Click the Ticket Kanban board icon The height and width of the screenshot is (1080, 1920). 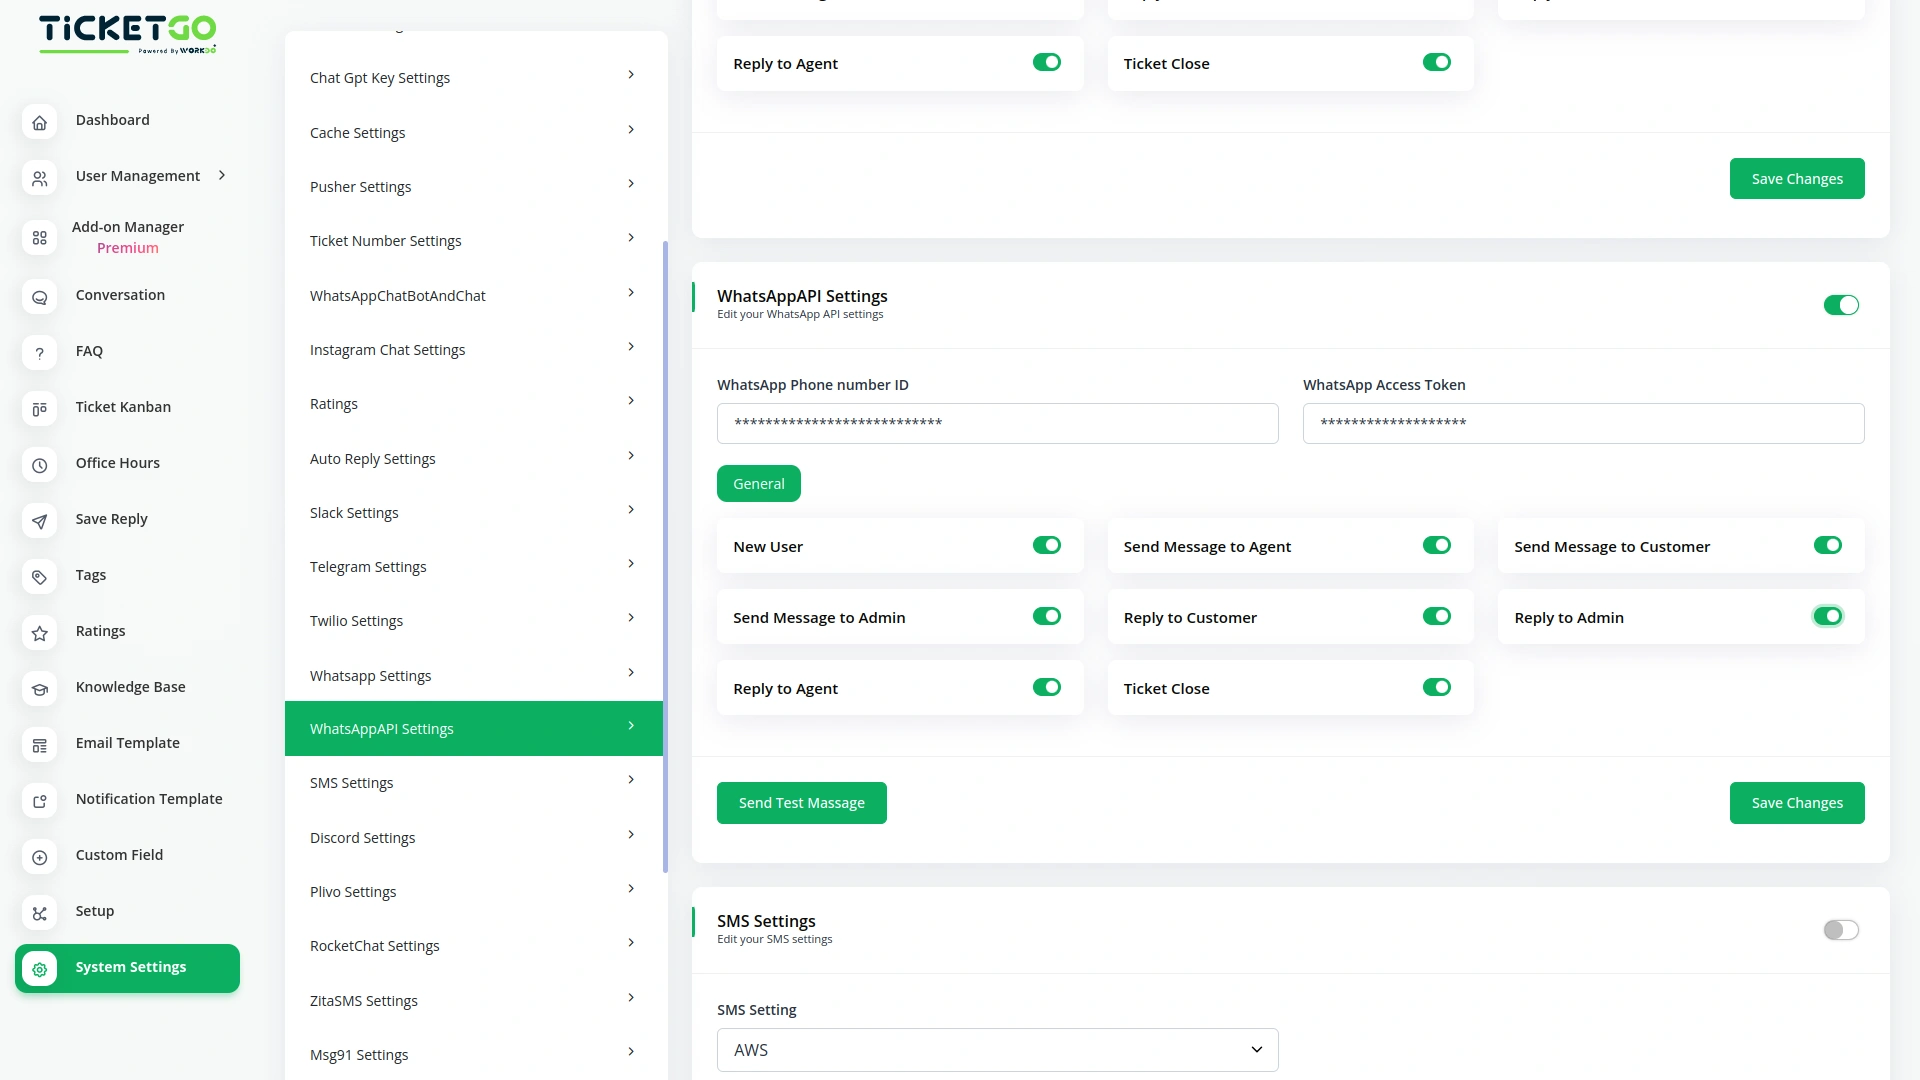click(x=39, y=409)
